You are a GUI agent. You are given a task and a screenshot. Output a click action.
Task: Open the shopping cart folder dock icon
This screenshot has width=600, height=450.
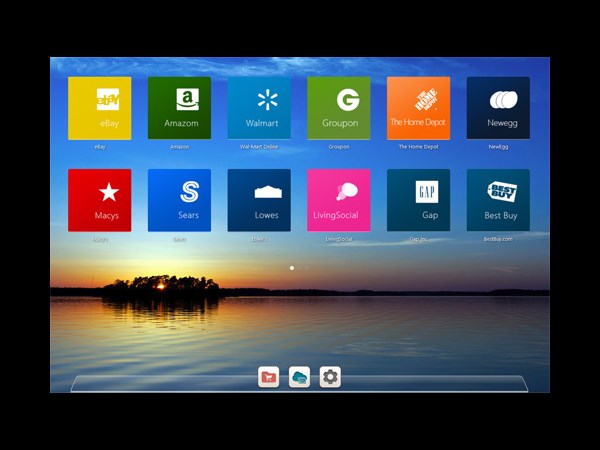(269, 377)
